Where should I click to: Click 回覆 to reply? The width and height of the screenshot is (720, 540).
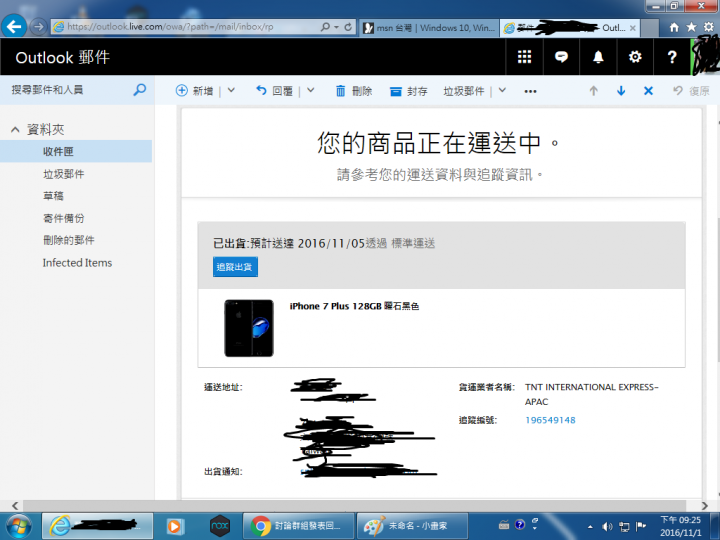[274, 91]
